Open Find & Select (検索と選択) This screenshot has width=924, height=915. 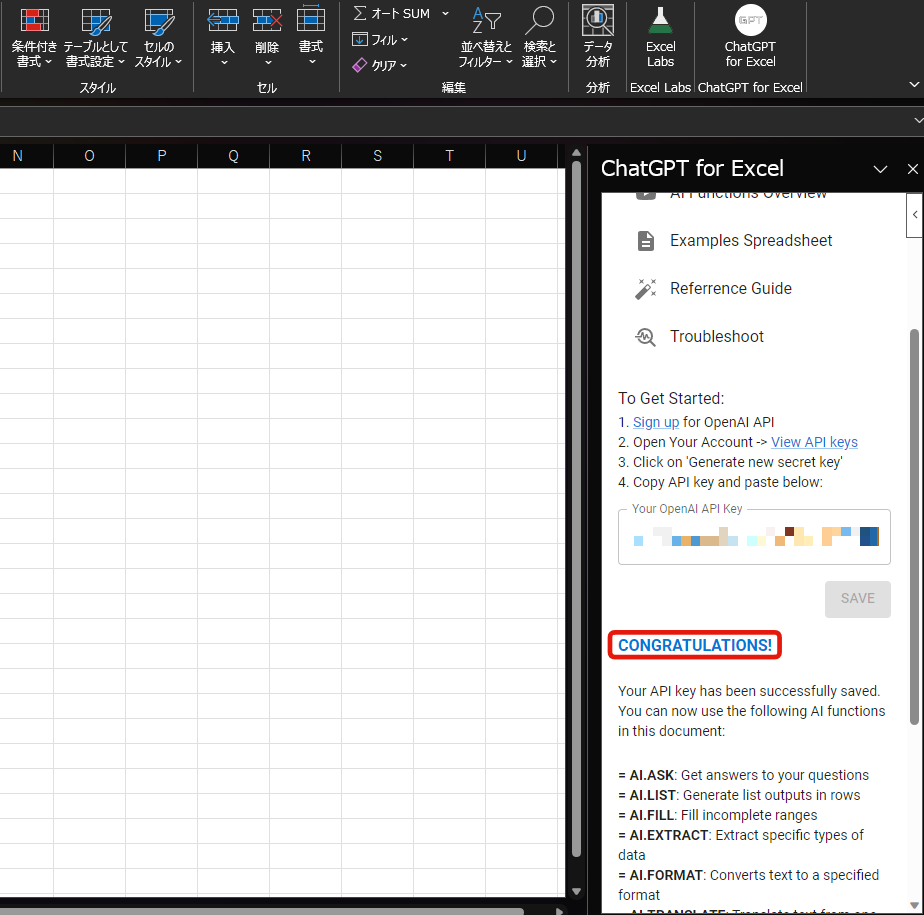(x=539, y=38)
